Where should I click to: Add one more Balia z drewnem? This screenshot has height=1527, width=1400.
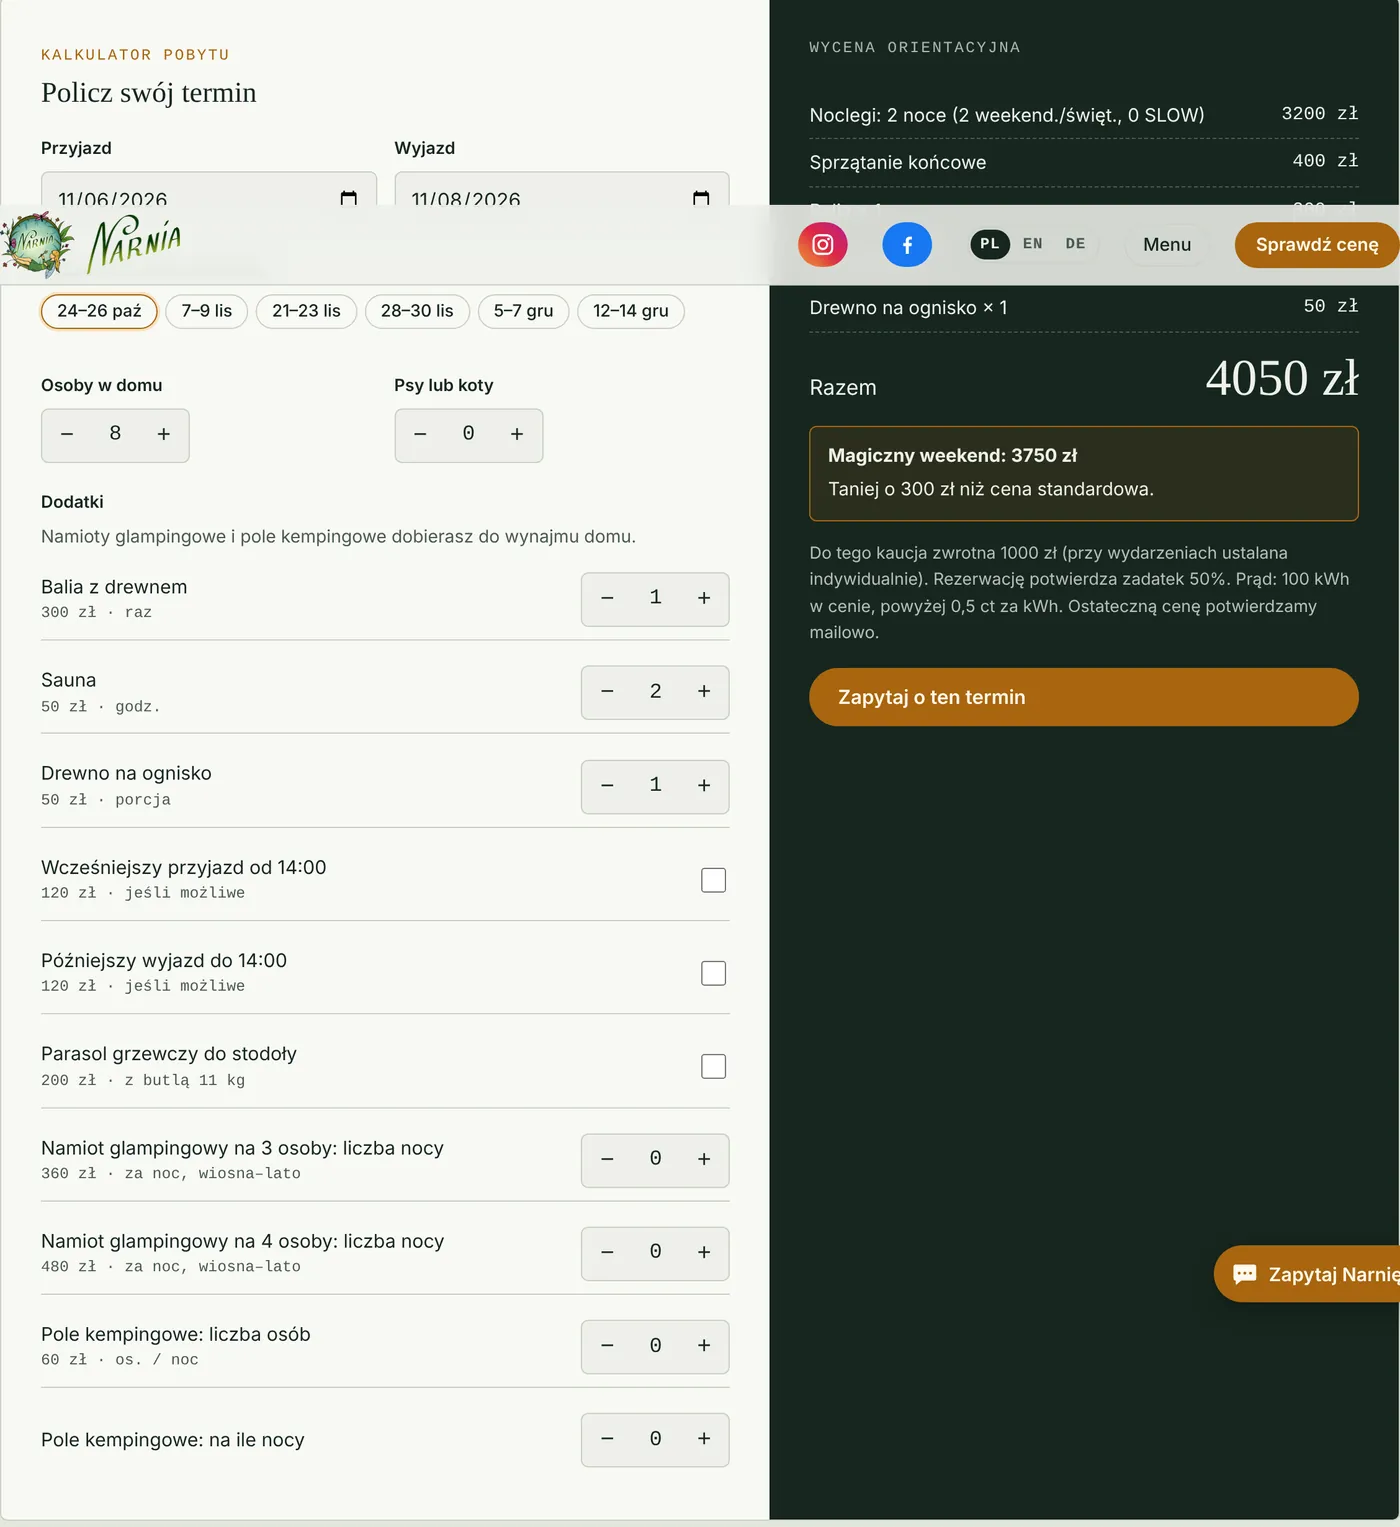(x=704, y=599)
